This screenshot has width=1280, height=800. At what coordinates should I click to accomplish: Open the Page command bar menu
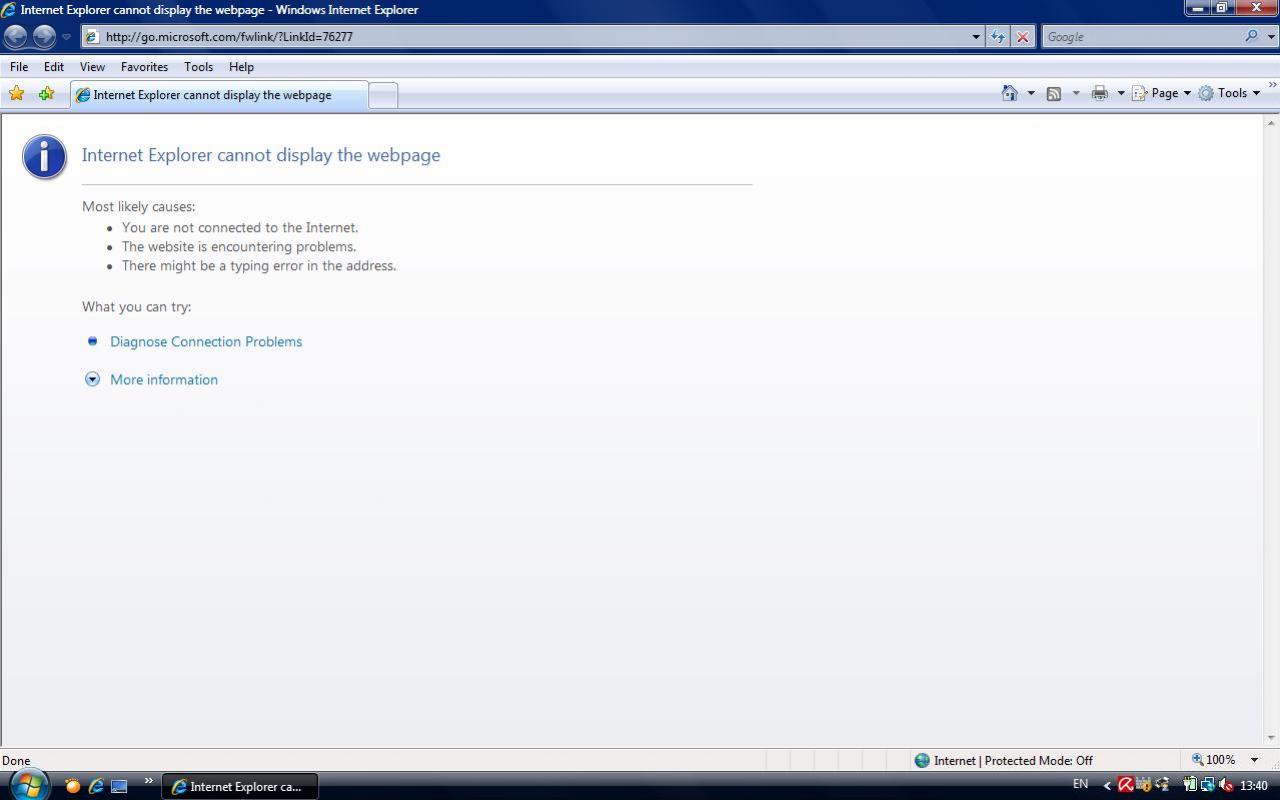(x=1161, y=93)
